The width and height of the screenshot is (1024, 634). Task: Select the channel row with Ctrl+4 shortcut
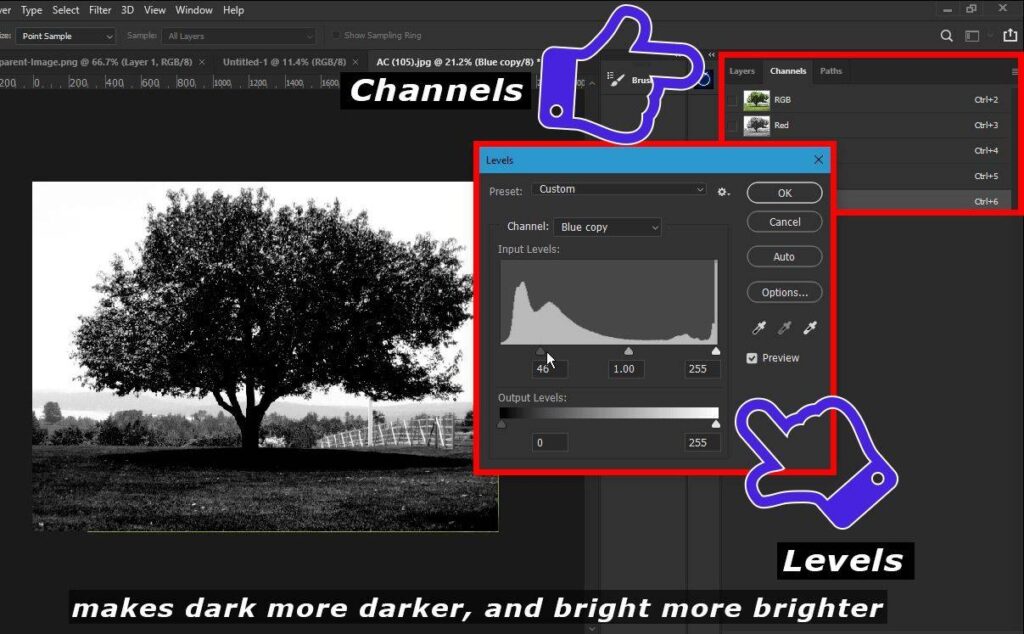[924, 151]
